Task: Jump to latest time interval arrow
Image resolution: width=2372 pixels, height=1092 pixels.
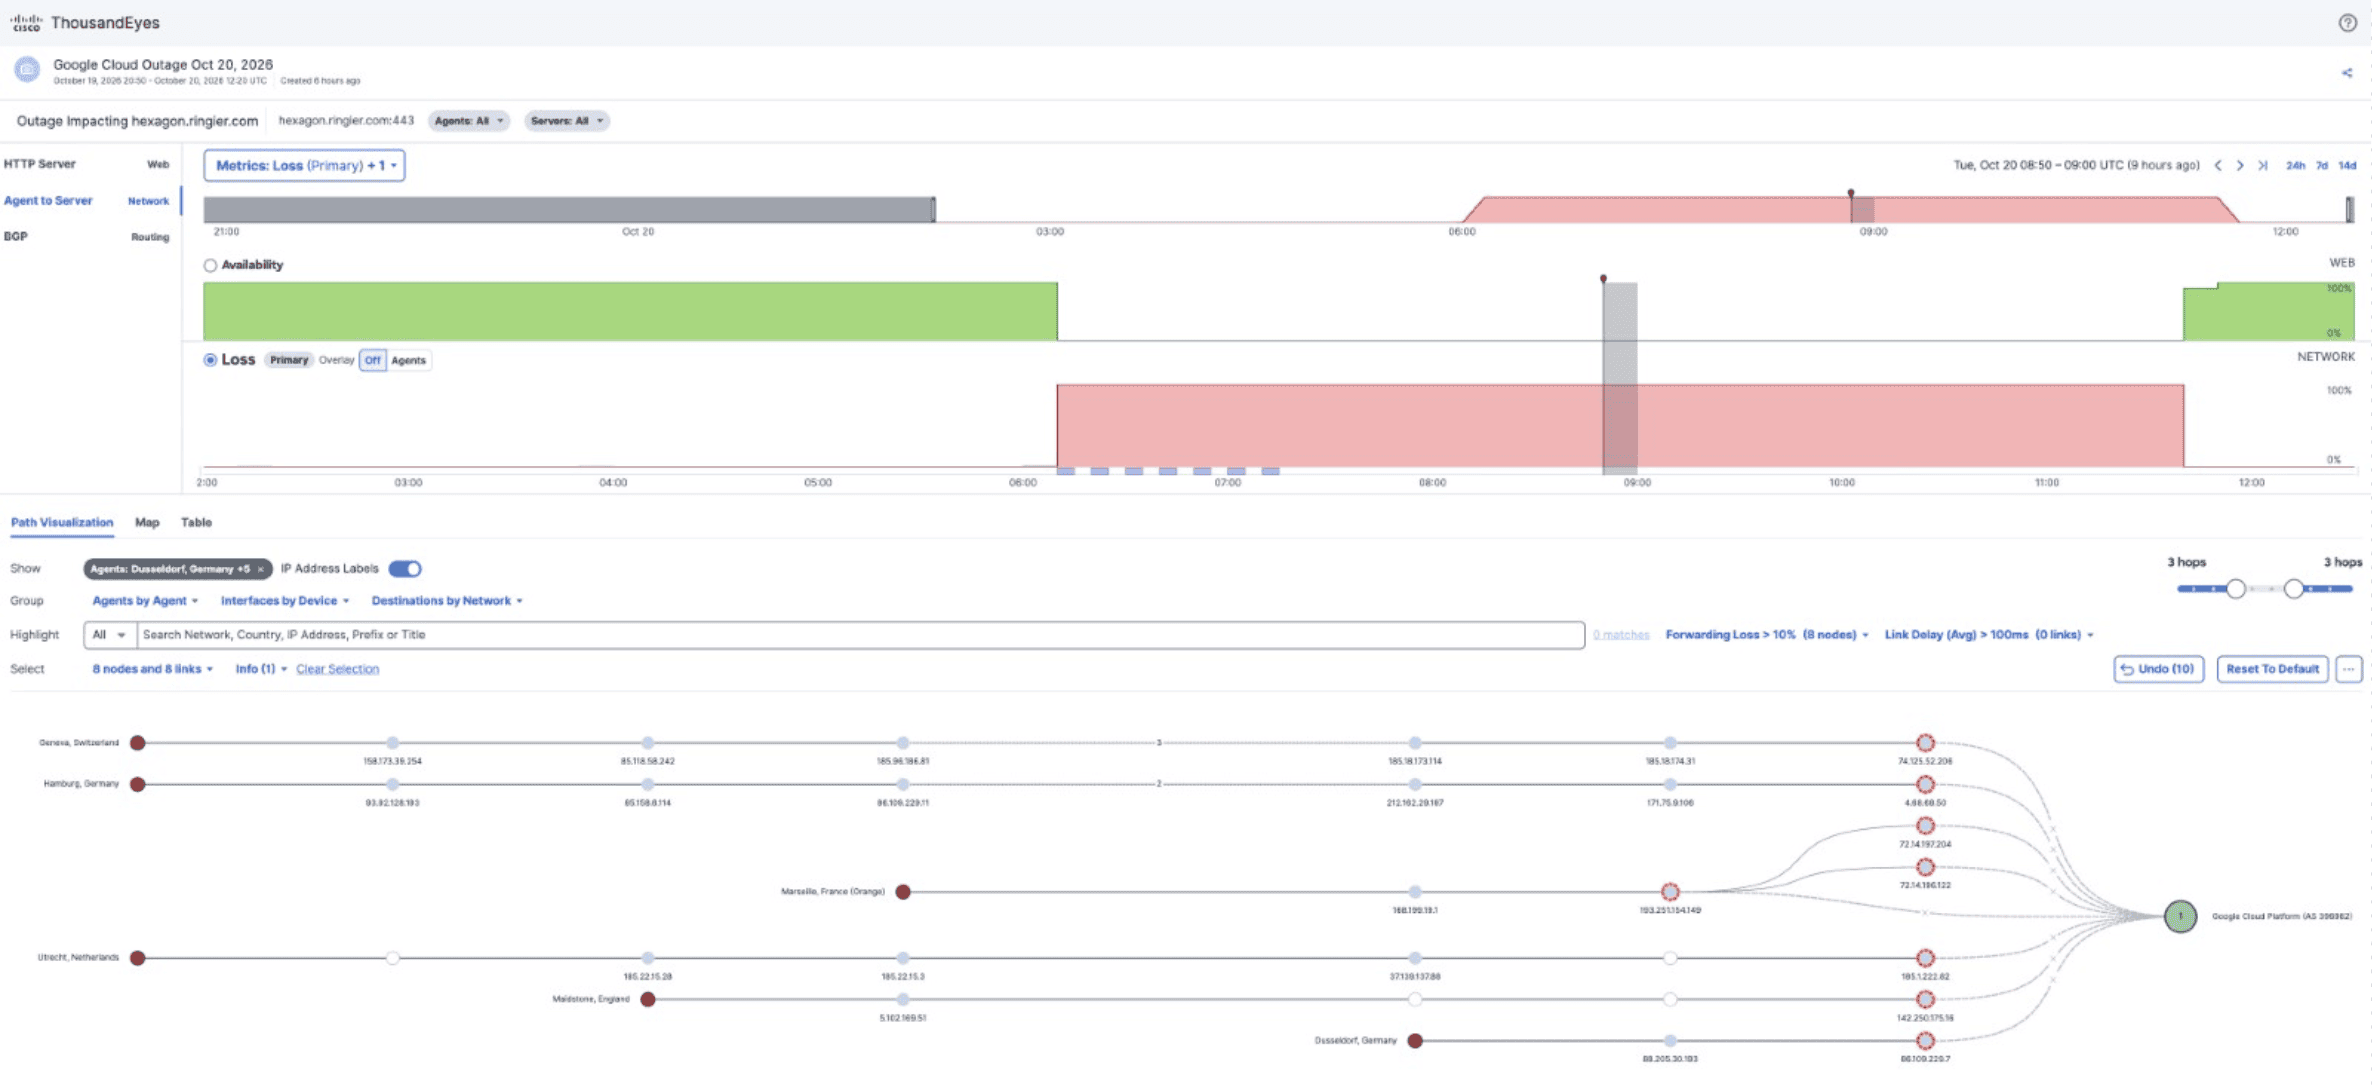Action: 2262,166
